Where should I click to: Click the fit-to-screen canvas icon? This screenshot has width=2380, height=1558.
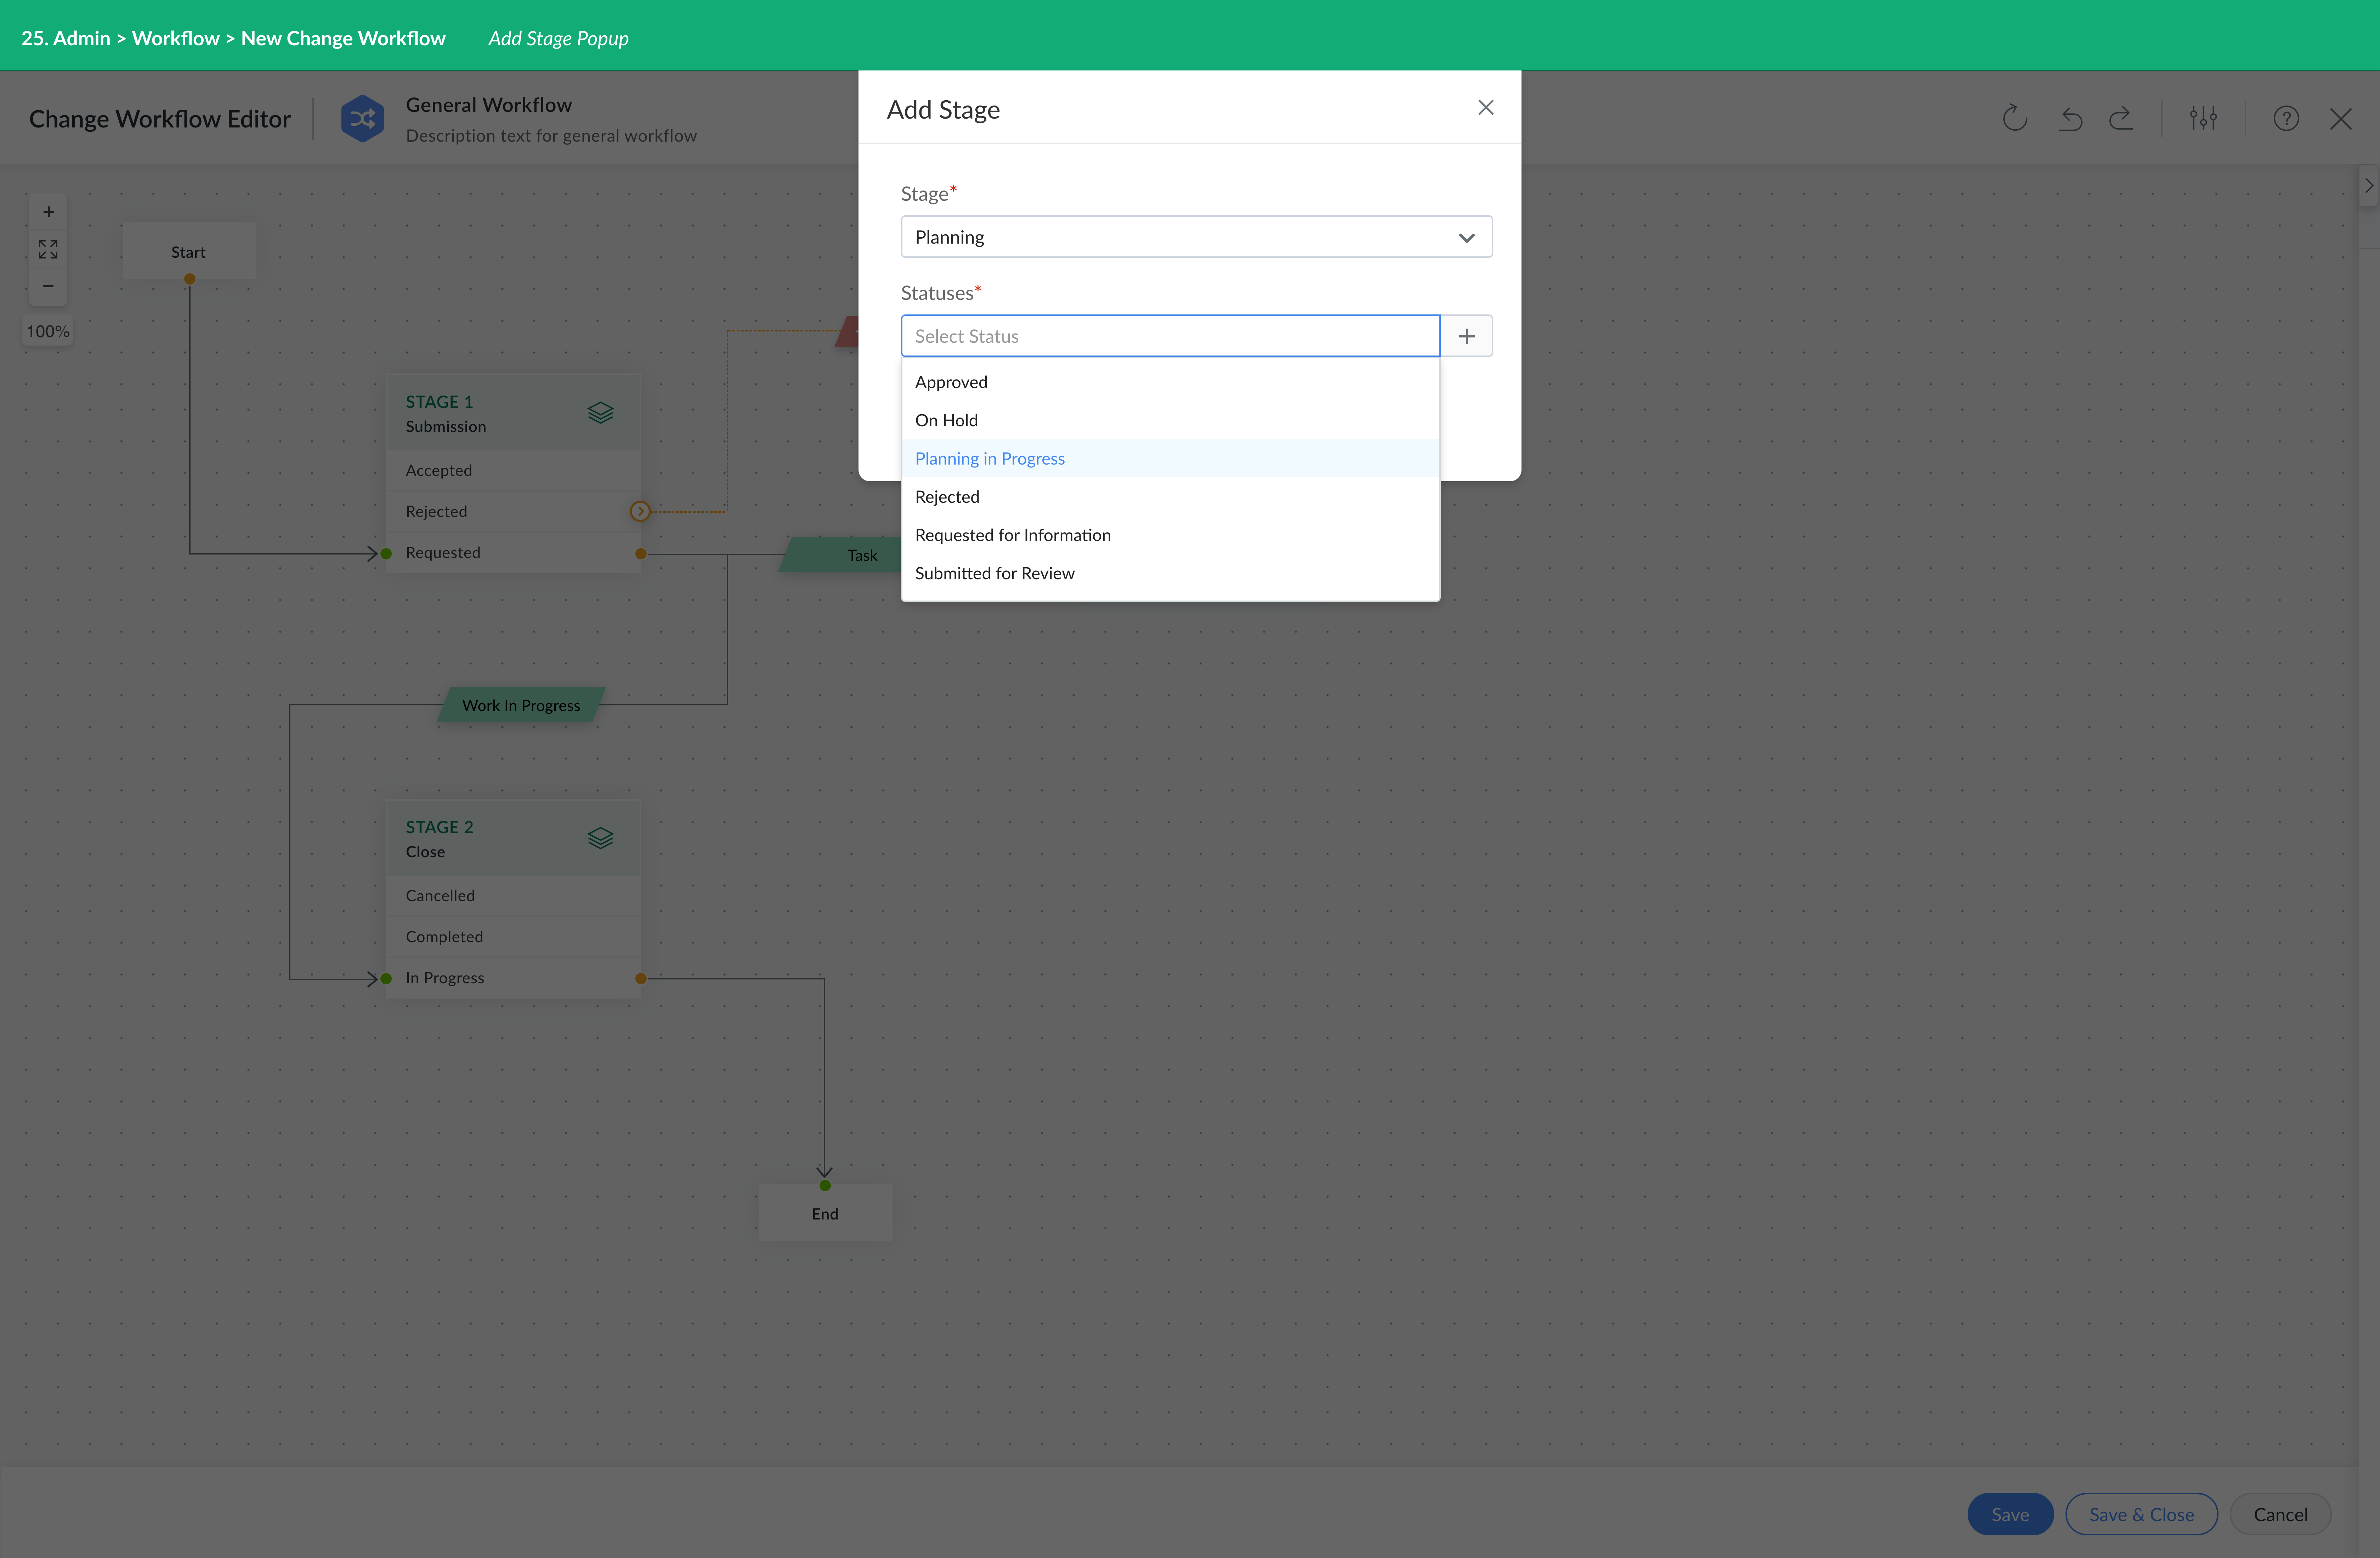point(48,249)
